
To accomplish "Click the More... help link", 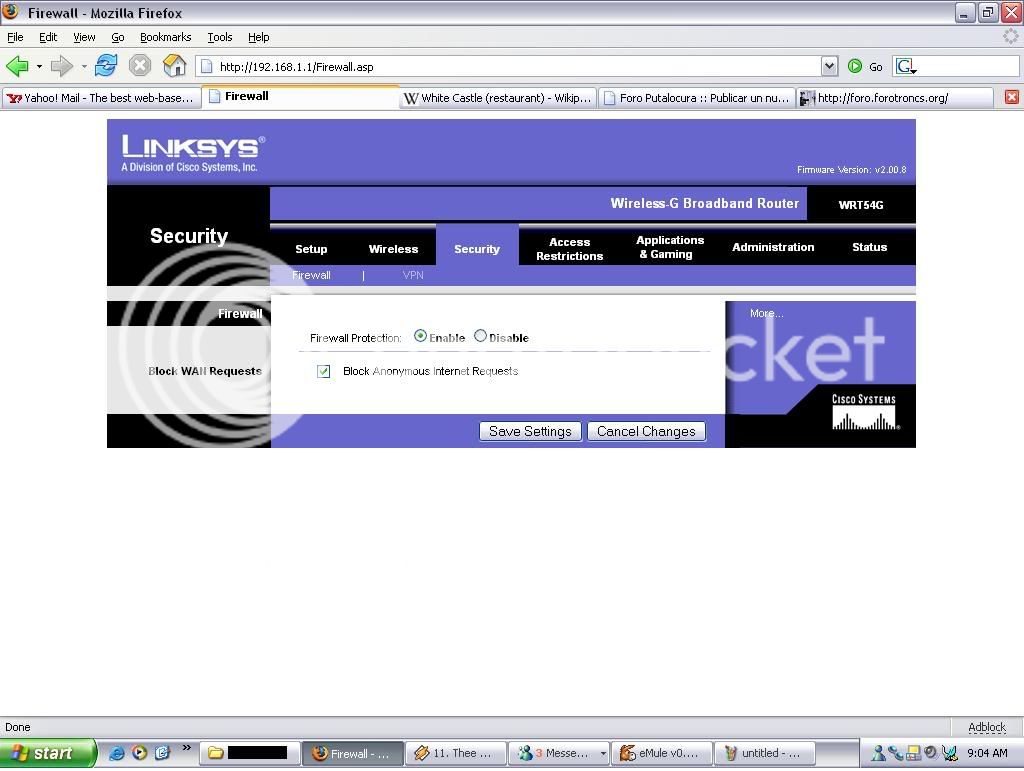I will (767, 313).
